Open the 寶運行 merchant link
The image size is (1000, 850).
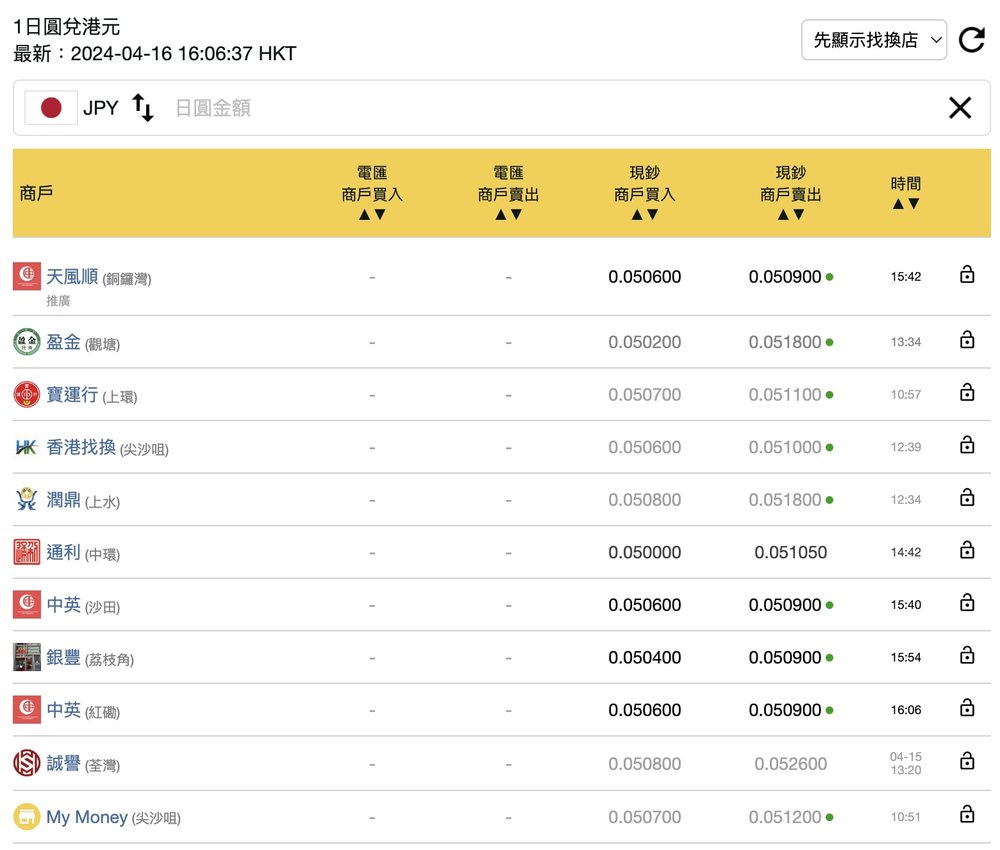click(x=72, y=395)
